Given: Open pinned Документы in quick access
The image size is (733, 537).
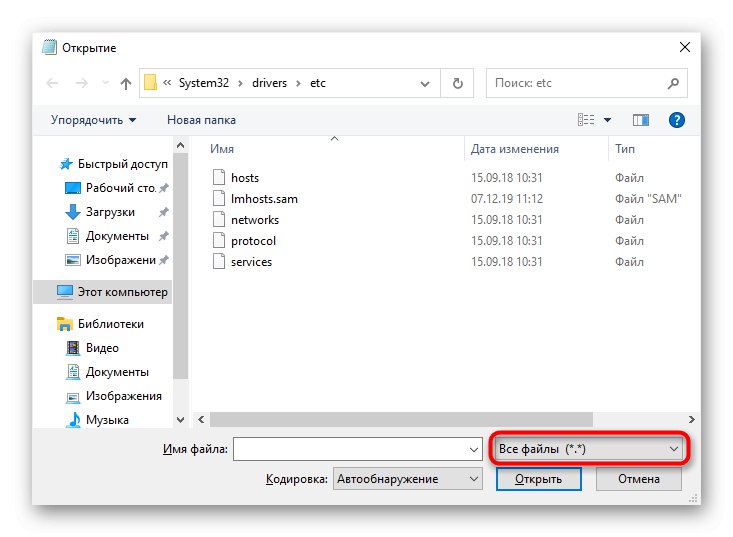Looking at the screenshot, I should point(117,236).
